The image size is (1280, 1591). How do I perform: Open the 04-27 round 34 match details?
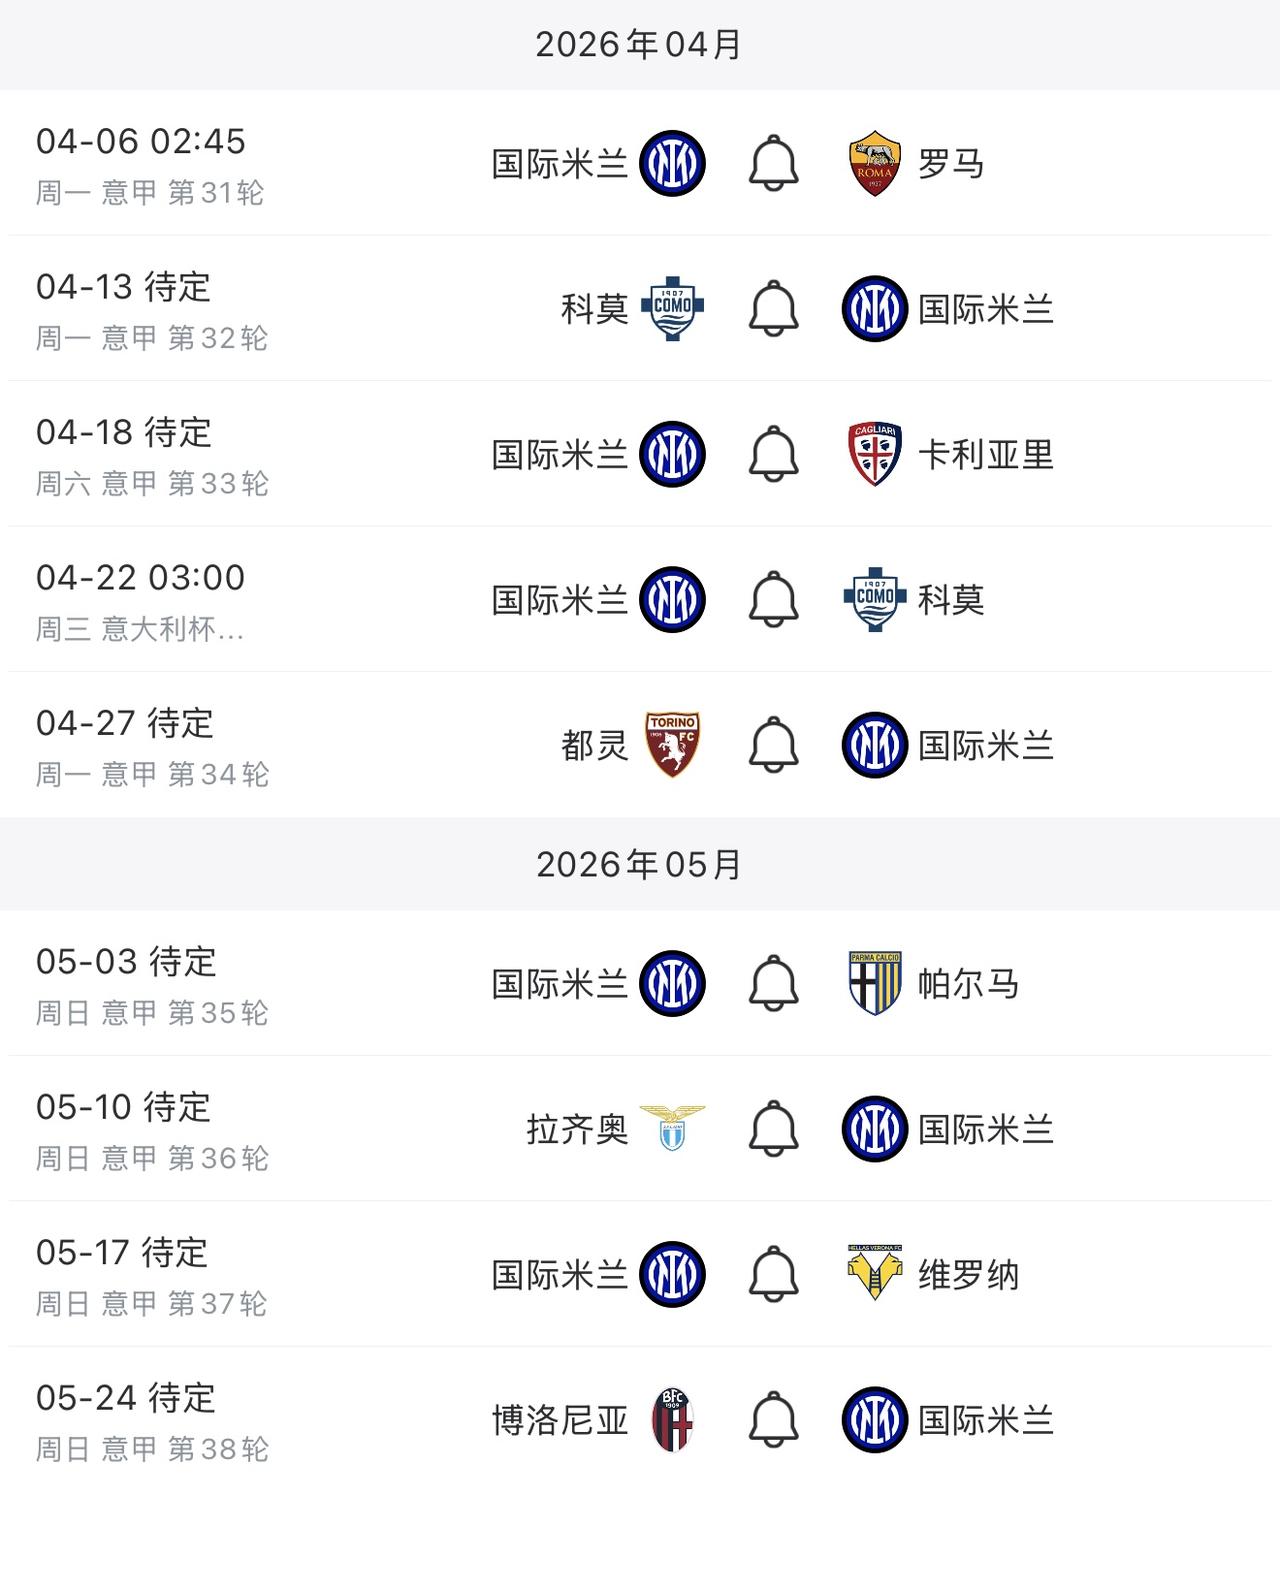152,746
